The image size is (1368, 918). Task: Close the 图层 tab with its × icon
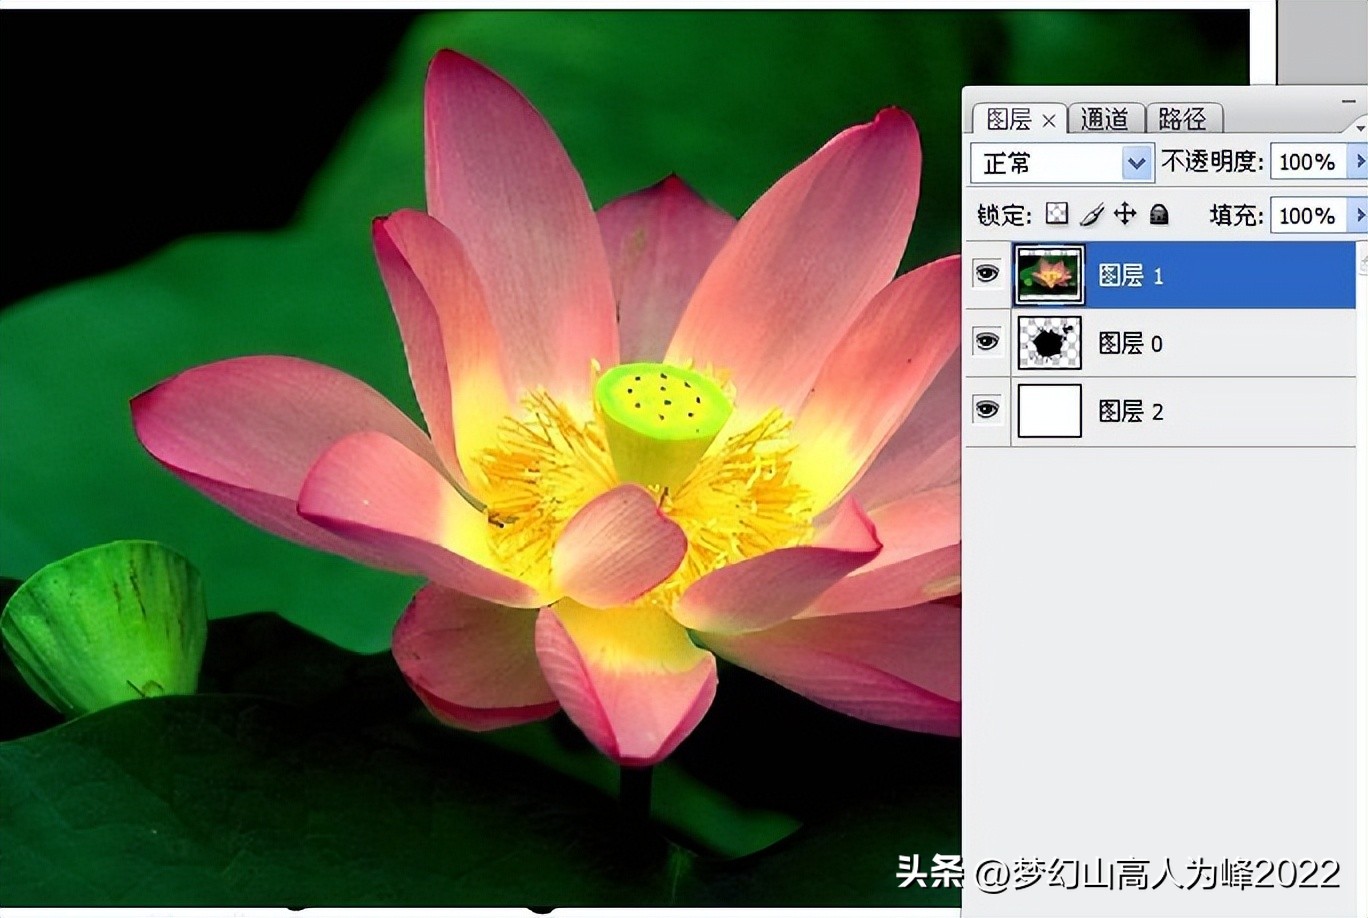(1049, 120)
